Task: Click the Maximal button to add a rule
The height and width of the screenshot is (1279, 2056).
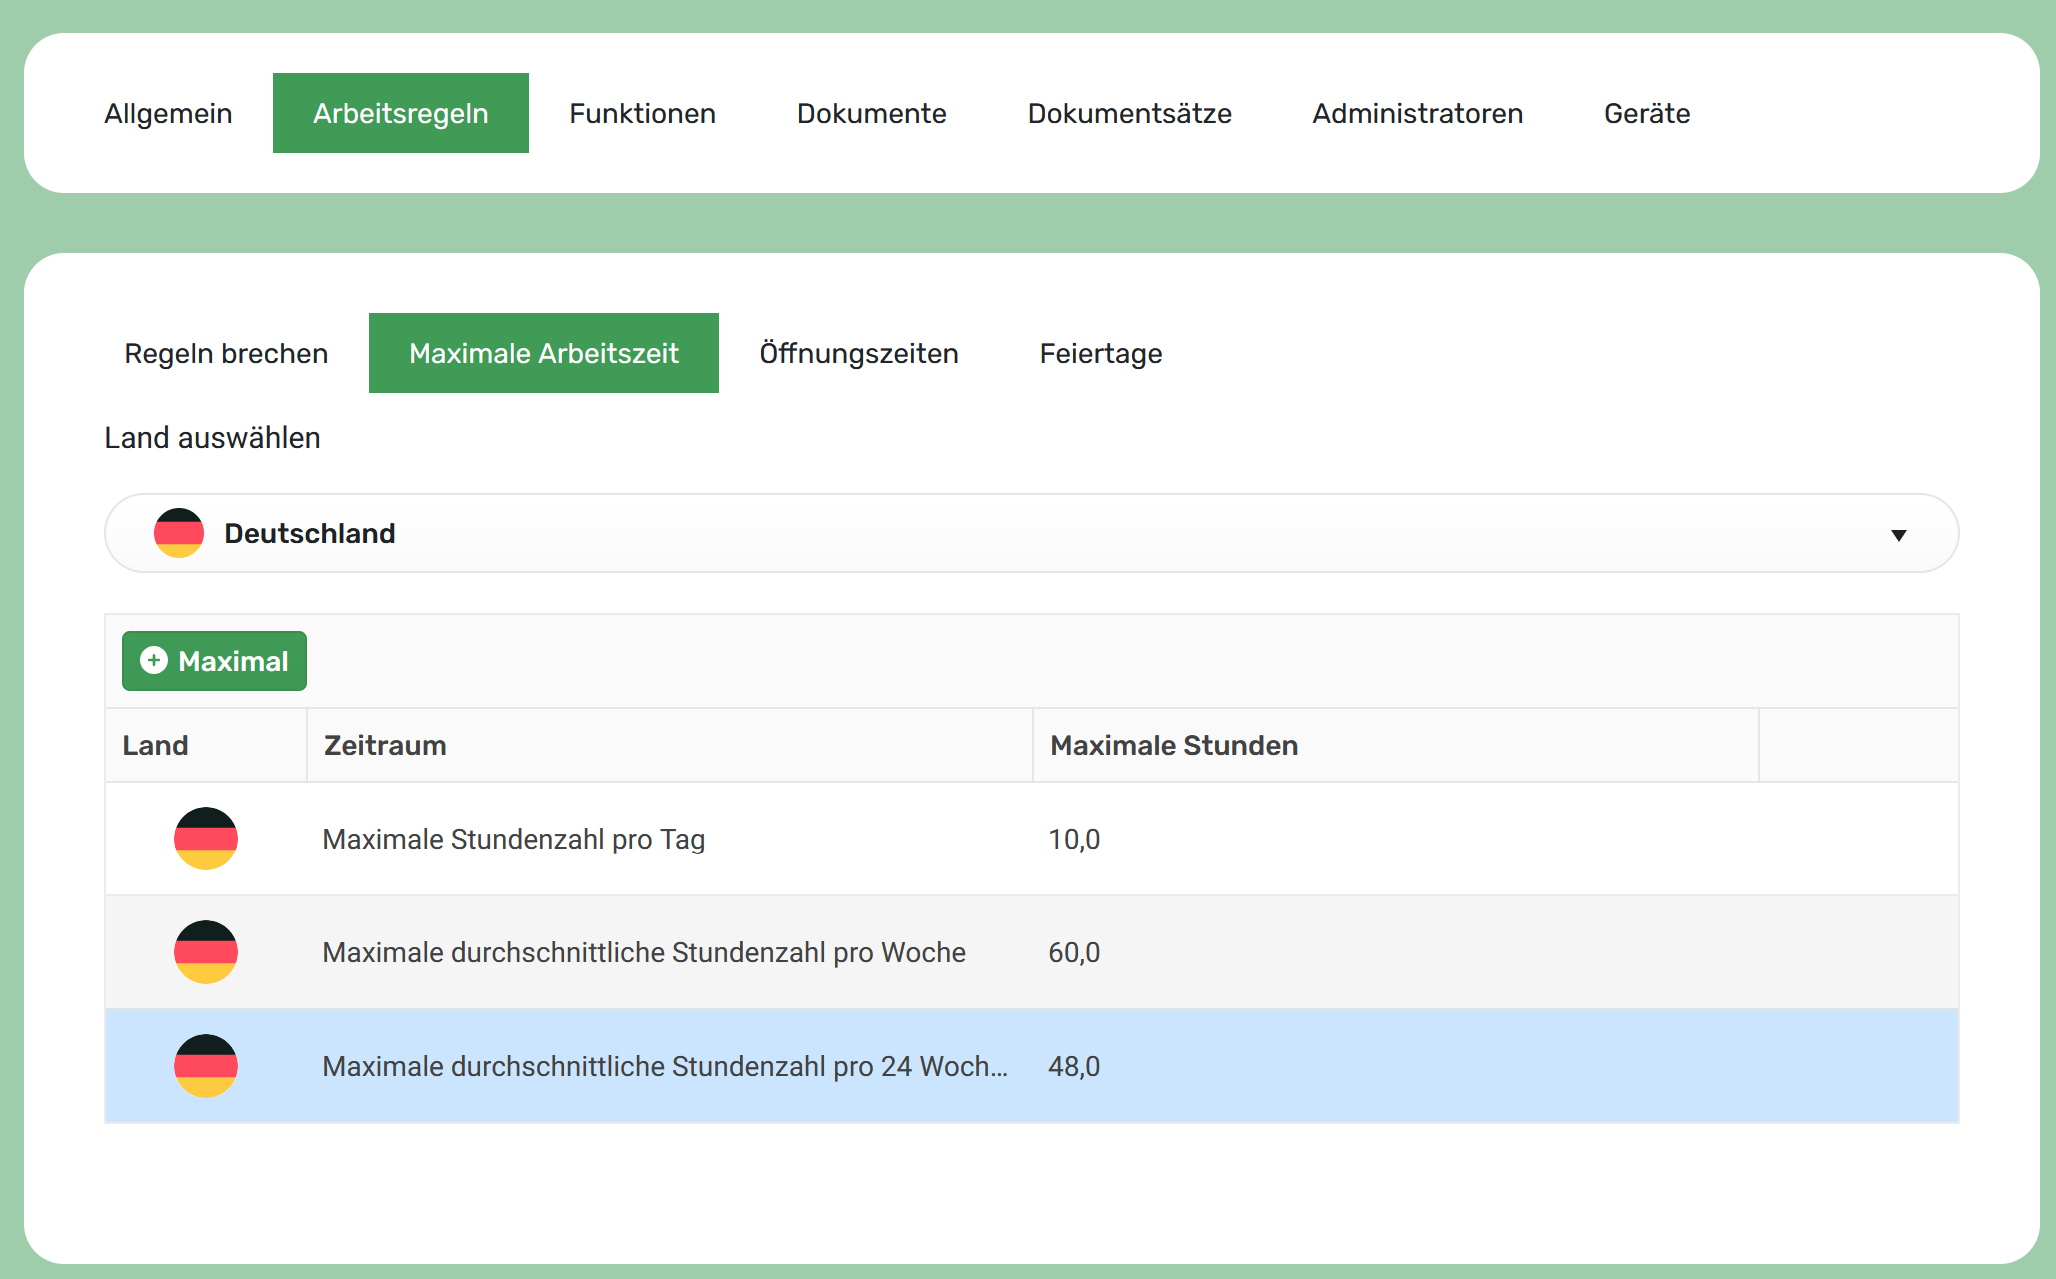Action: (x=213, y=661)
